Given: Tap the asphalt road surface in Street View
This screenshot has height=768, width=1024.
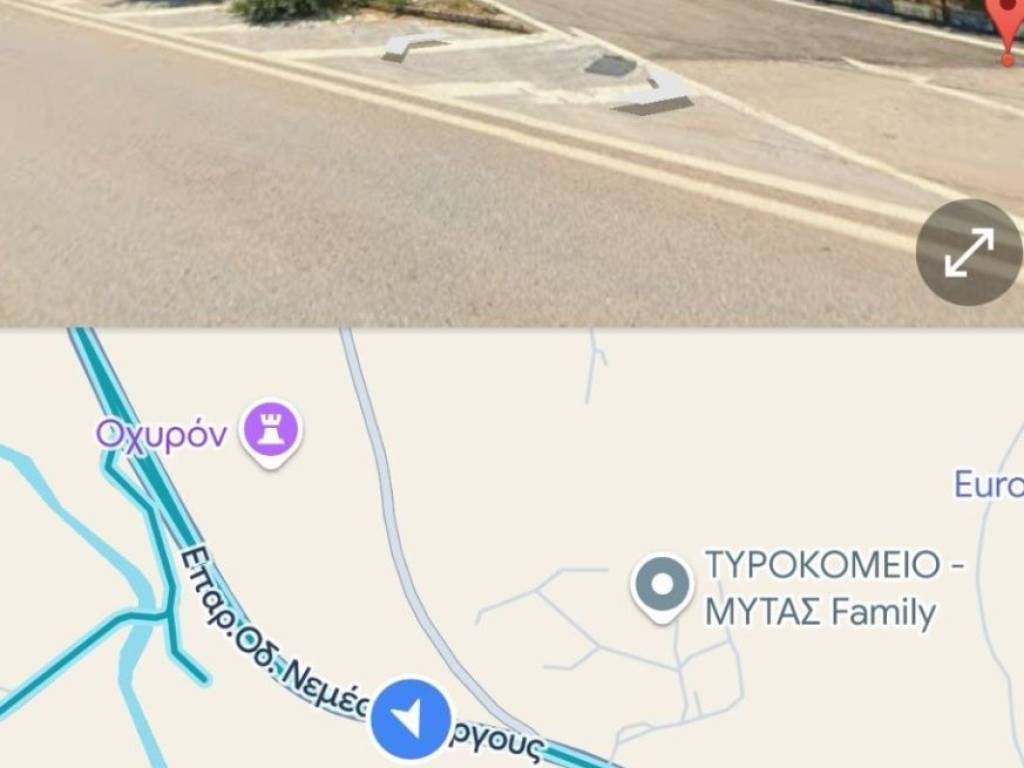Looking at the screenshot, I should (327, 209).
